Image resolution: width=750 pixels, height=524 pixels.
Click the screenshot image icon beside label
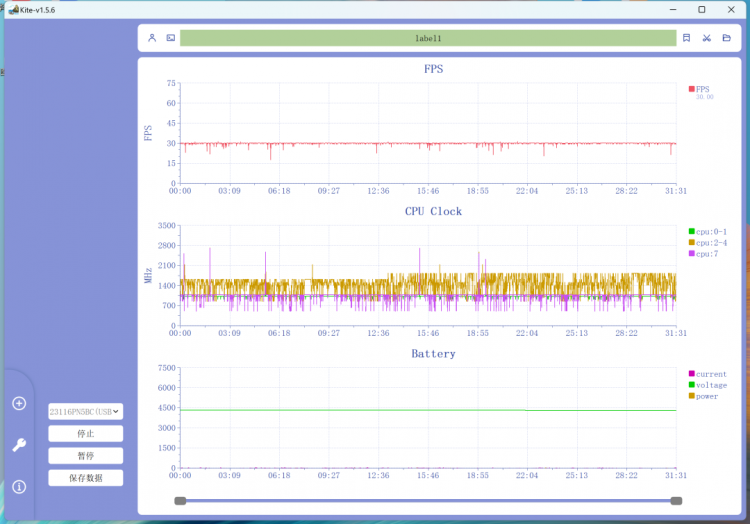(171, 38)
